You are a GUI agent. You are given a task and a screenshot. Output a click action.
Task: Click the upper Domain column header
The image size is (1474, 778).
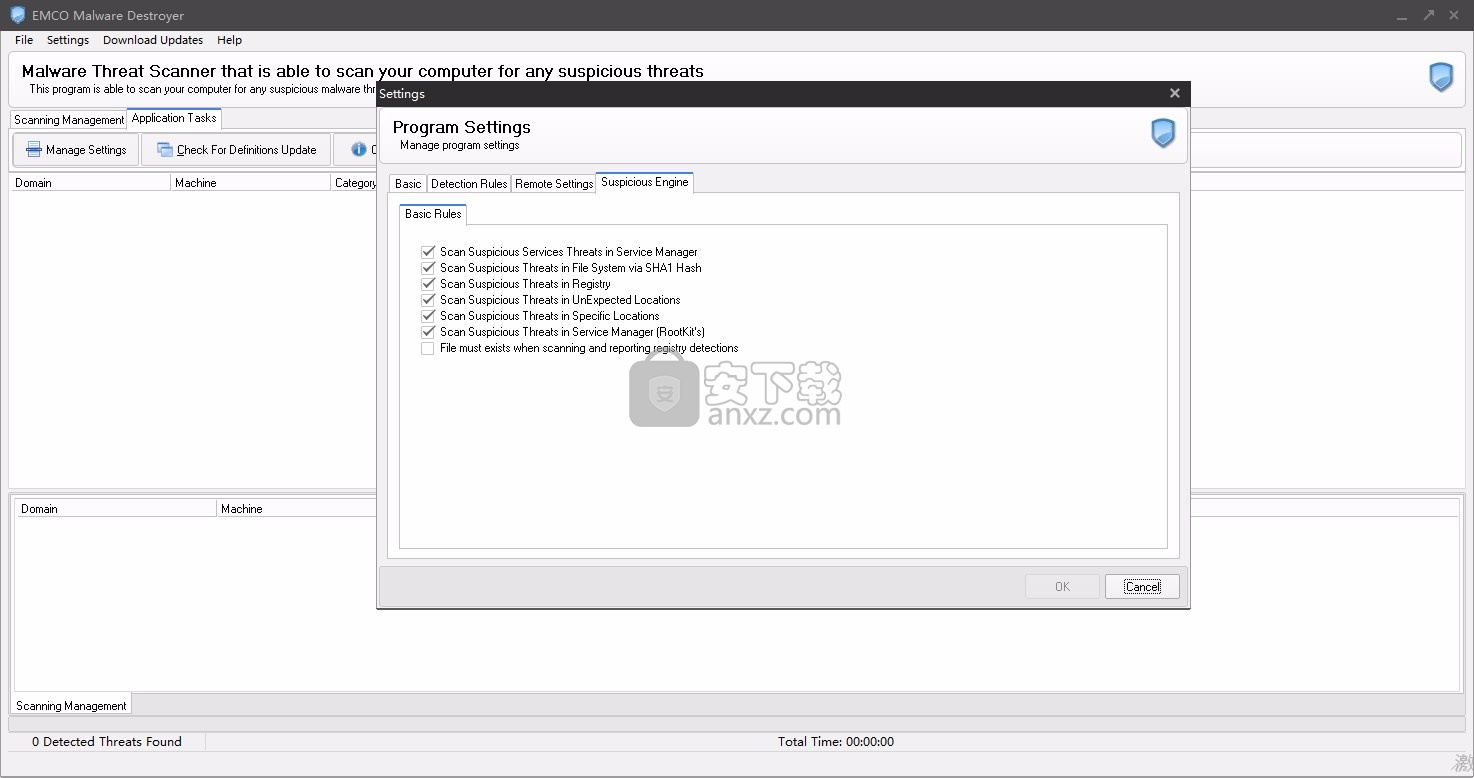(90, 183)
